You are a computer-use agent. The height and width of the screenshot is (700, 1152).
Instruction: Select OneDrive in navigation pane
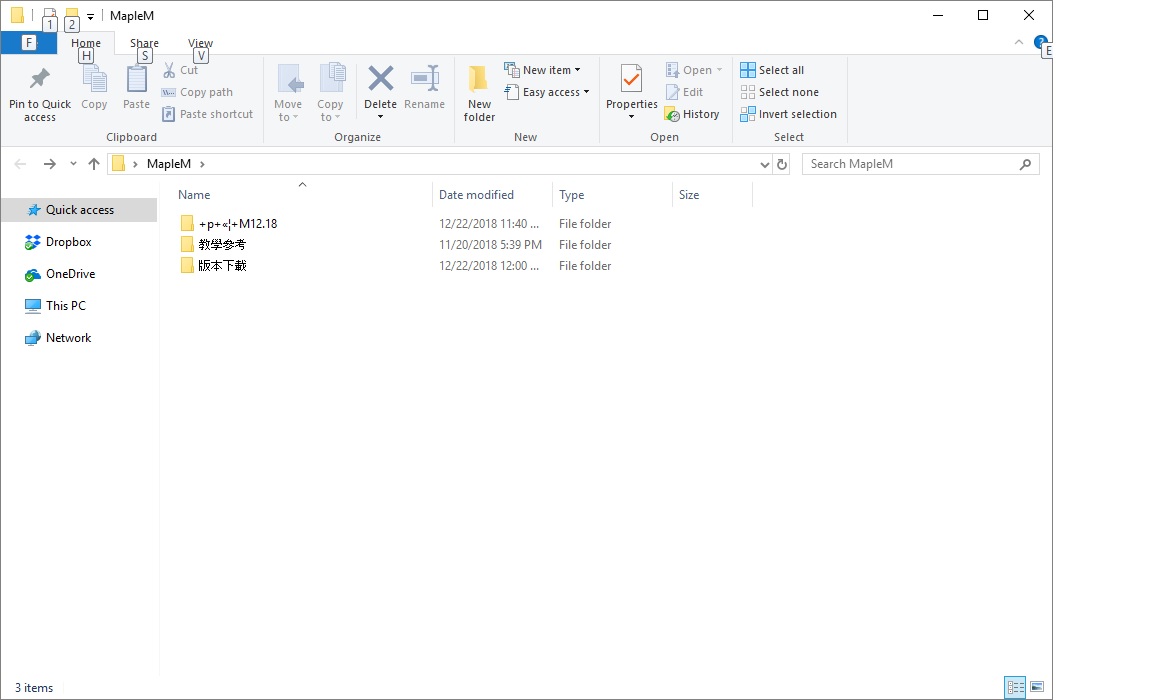(x=71, y=274)
